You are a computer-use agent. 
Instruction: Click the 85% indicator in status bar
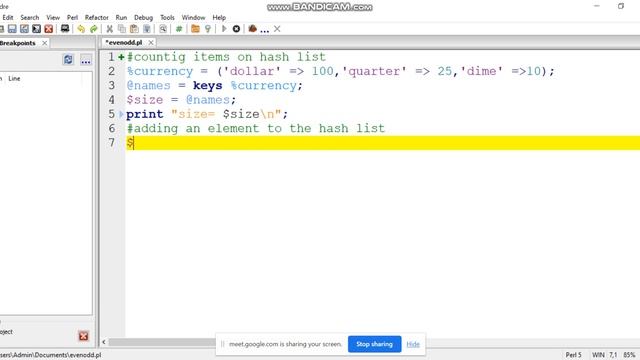[629, 355]
